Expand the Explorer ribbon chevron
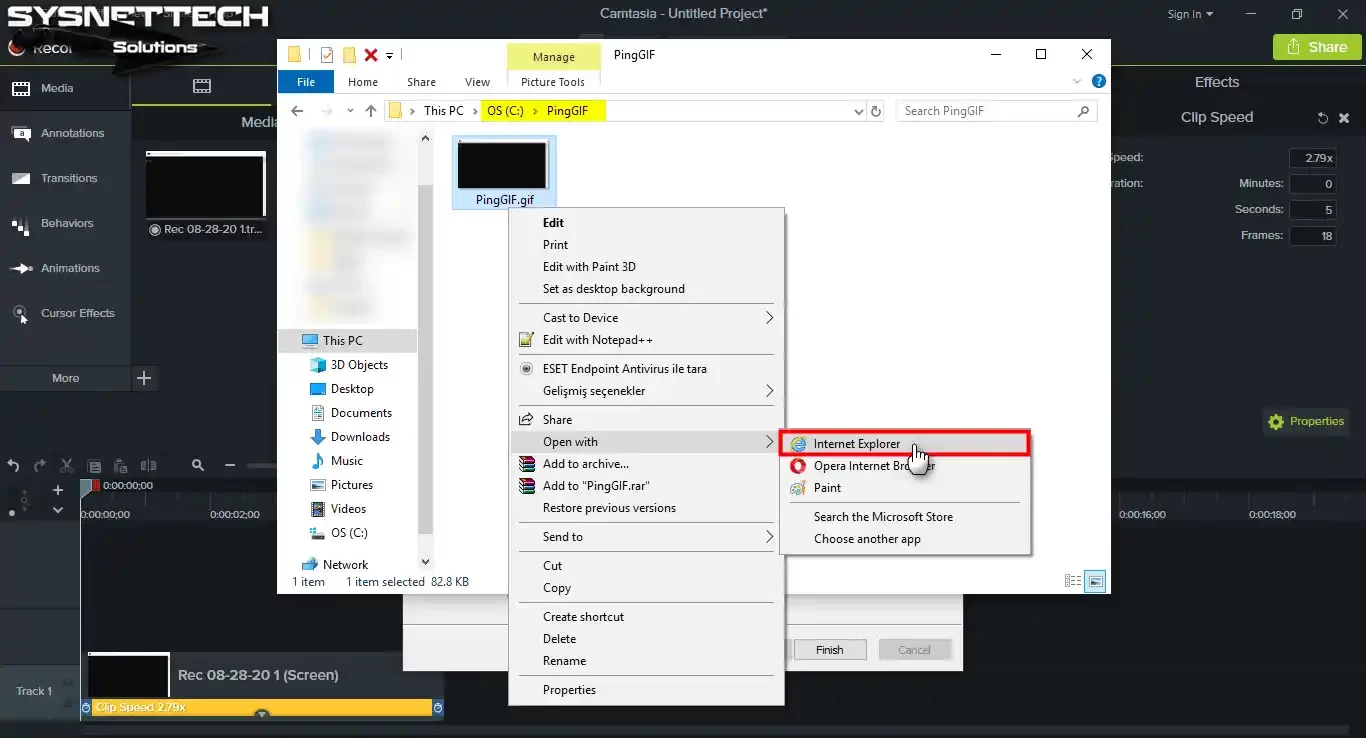Screen dimensions: 1366x738 1077,82
